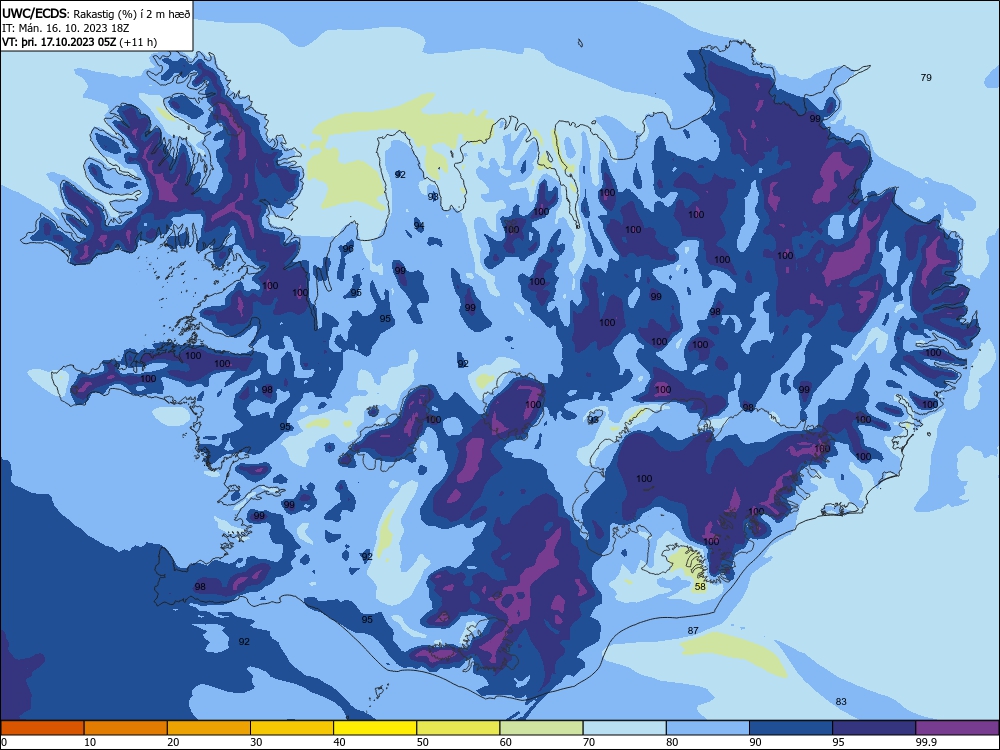1000x750 pixels.
Task: Pick the amber 20–30 legend swatch
Action: tap(209, 728)
